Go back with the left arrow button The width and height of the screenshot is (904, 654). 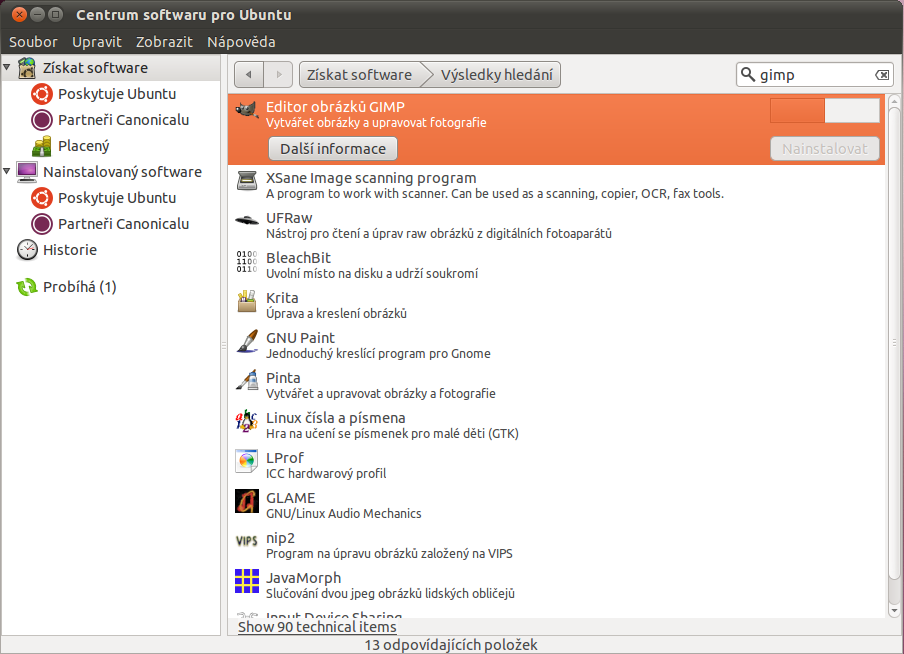249,74
